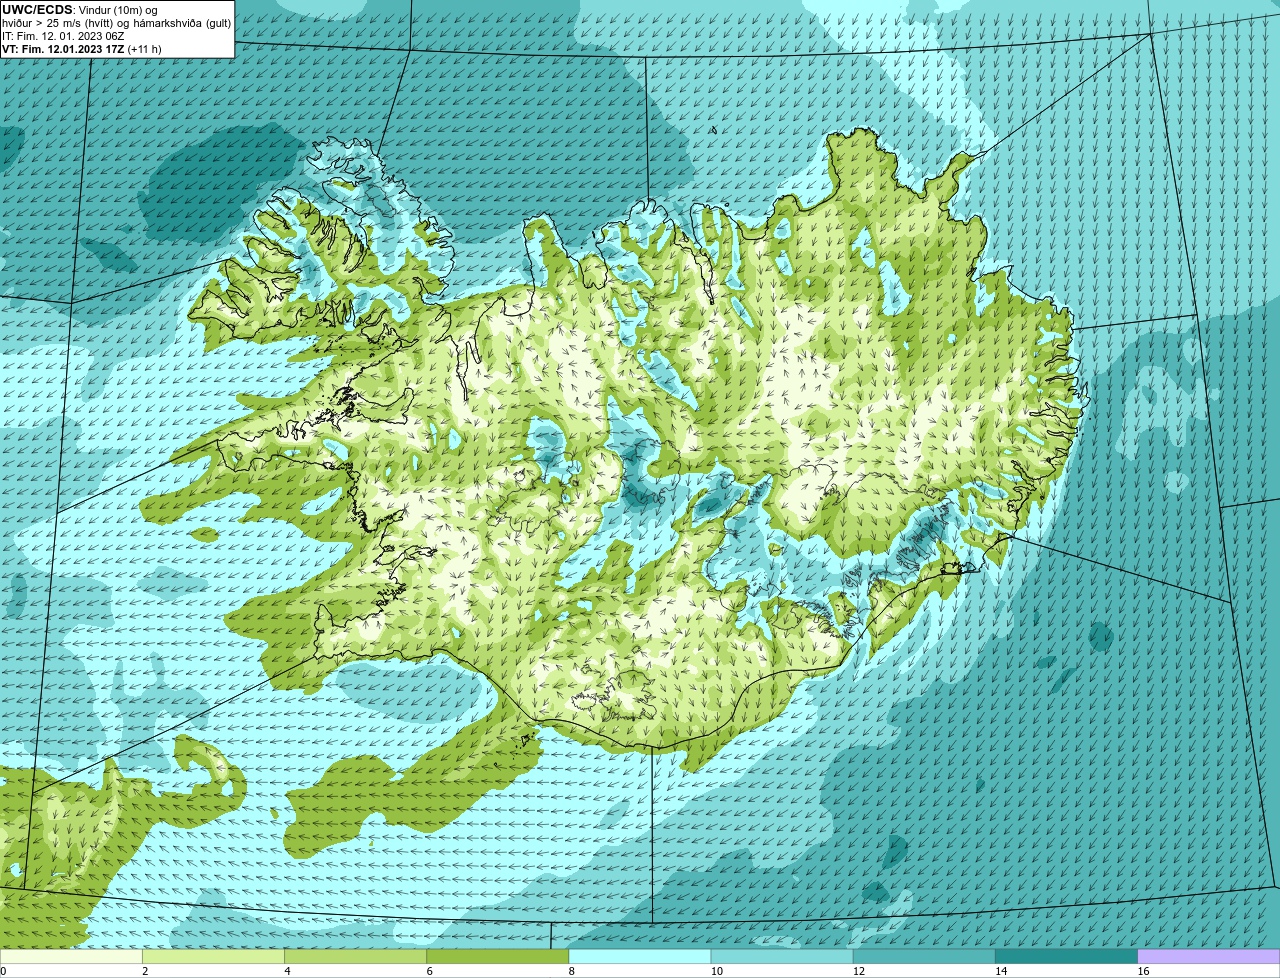Click the '8' scale label
Screen dimensions: 1280x978
[x=572, y=971]
